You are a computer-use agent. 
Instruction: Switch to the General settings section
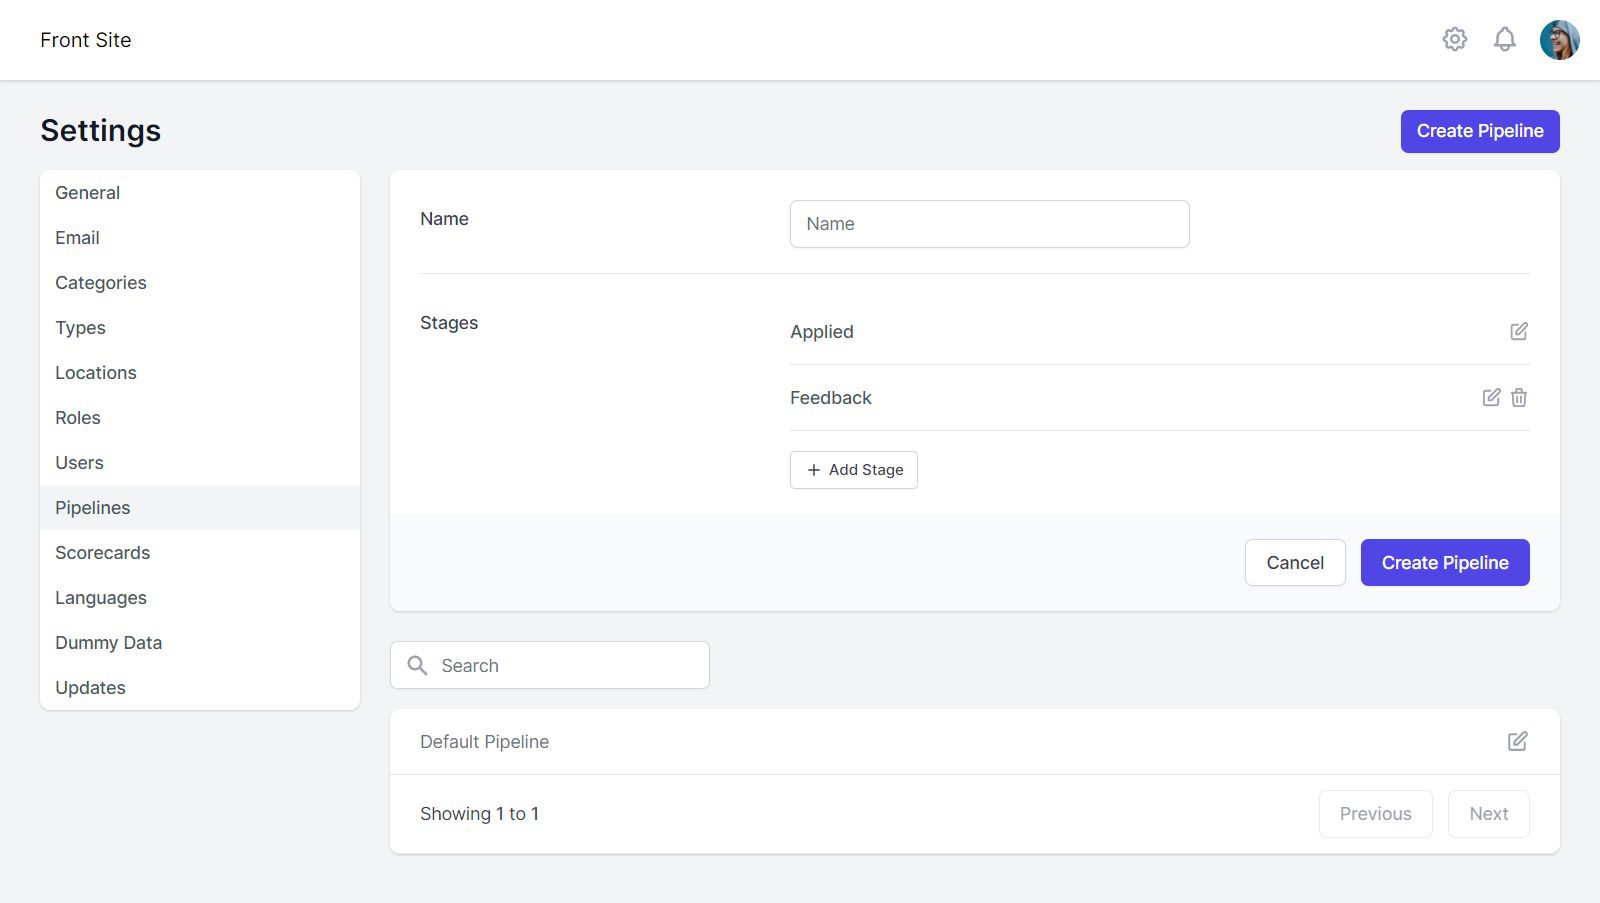88,192
